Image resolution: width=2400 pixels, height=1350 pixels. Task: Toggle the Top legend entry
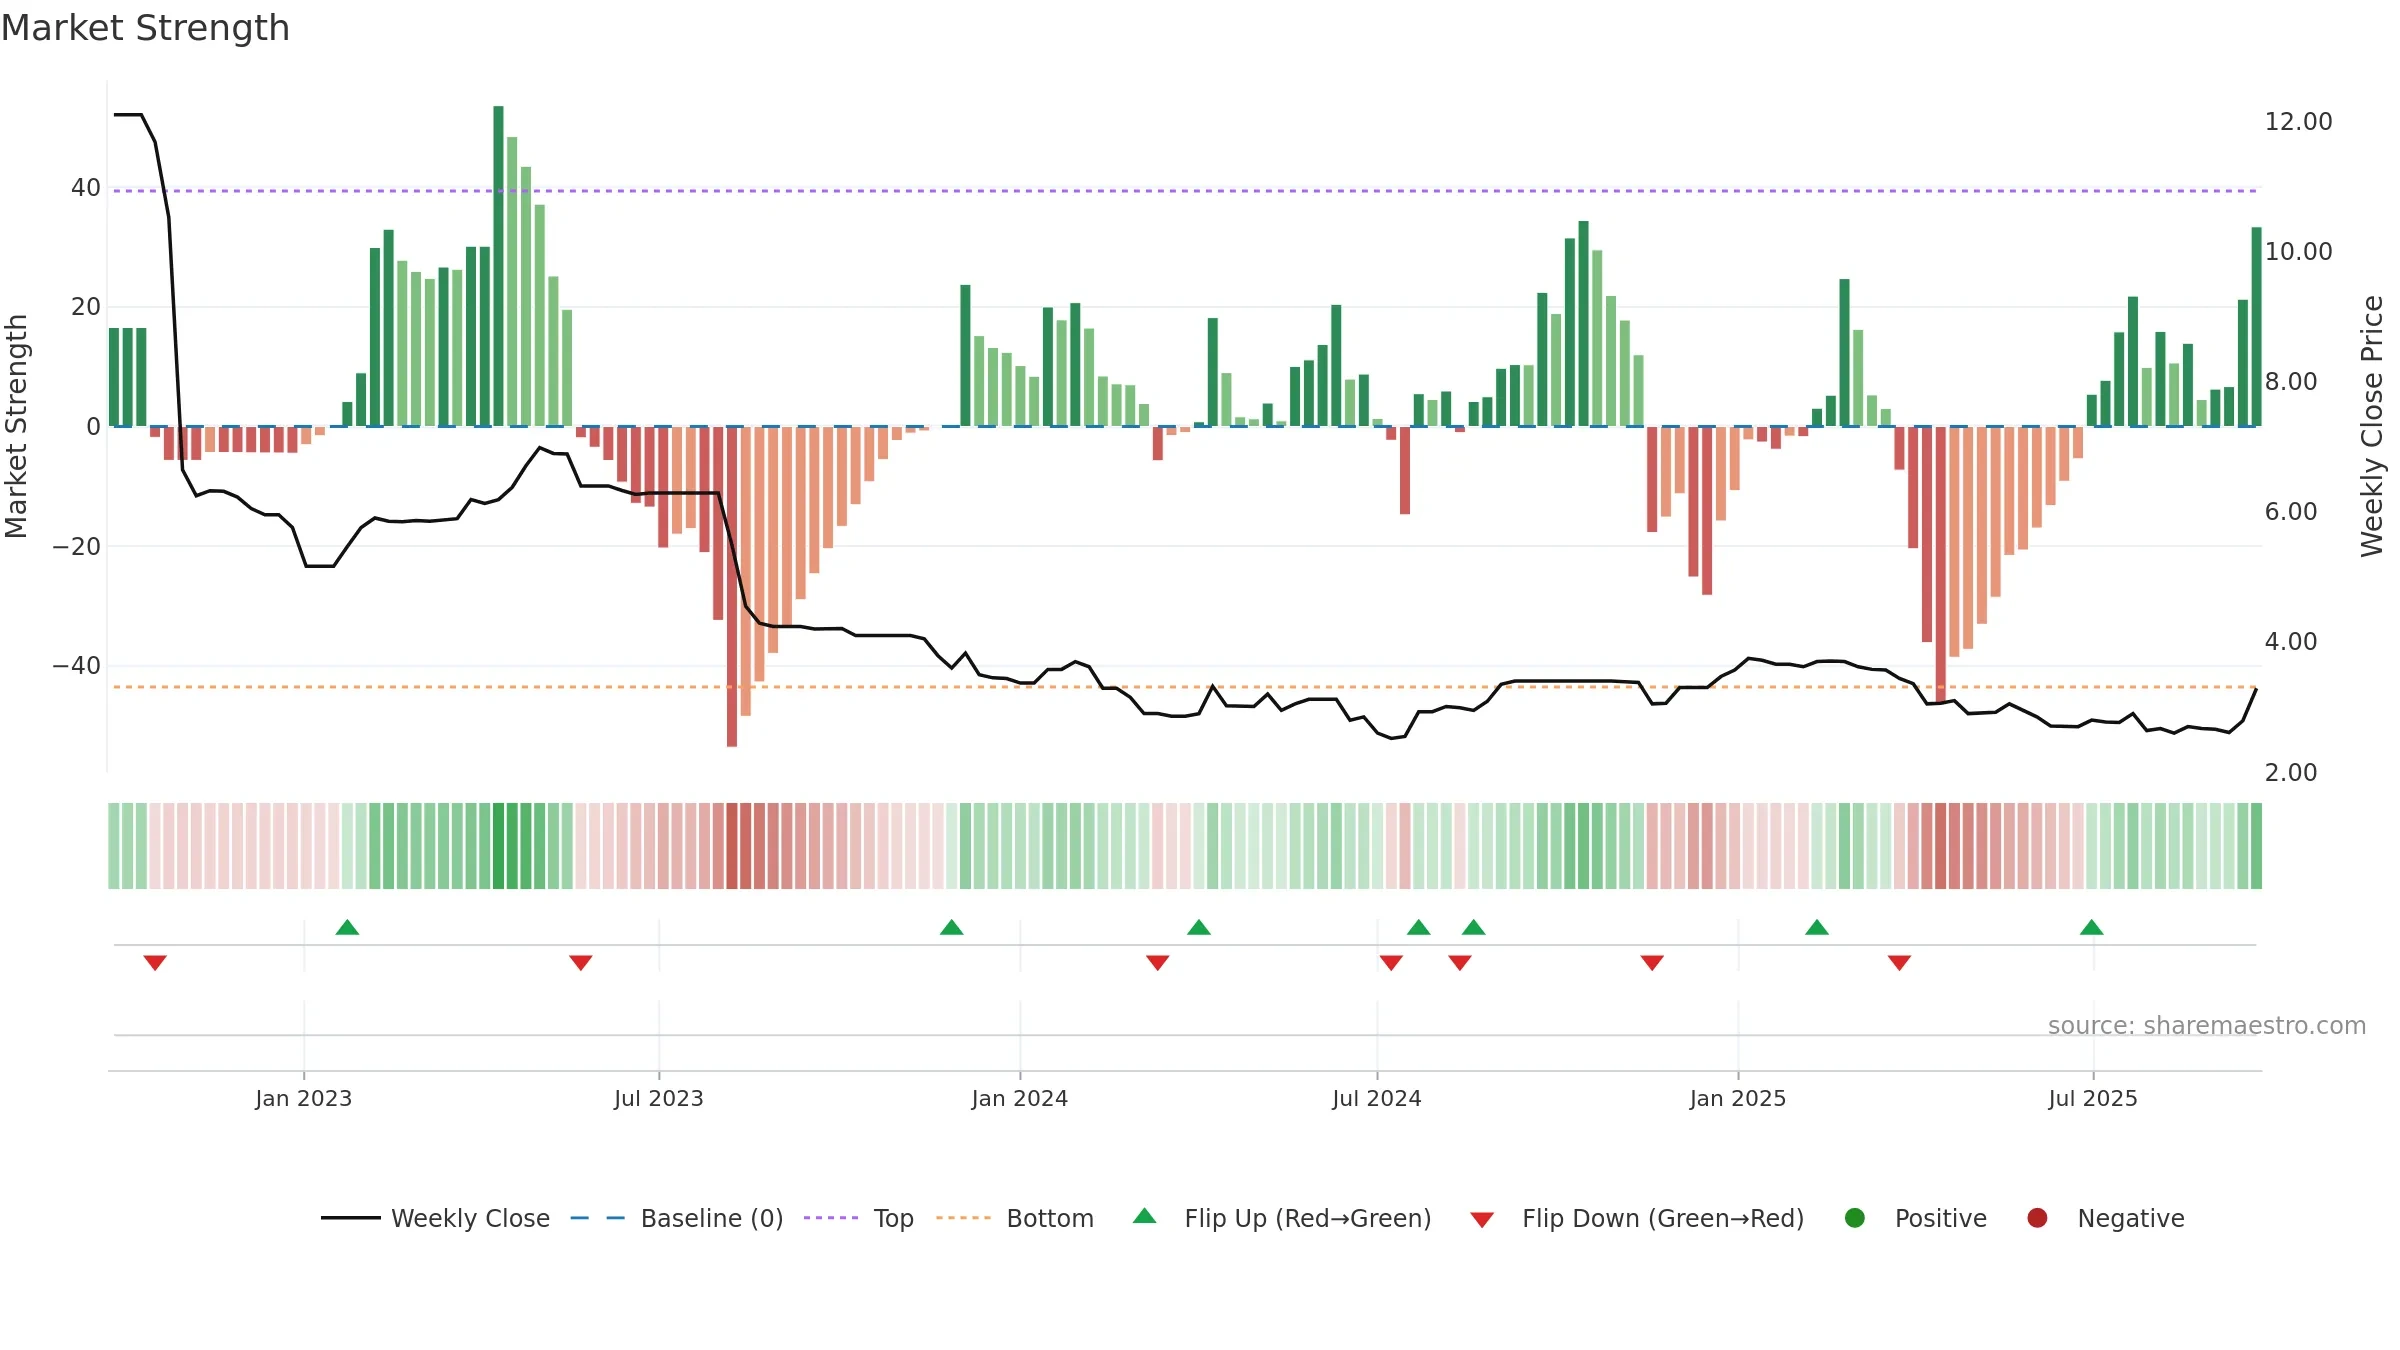point(859,1218)
